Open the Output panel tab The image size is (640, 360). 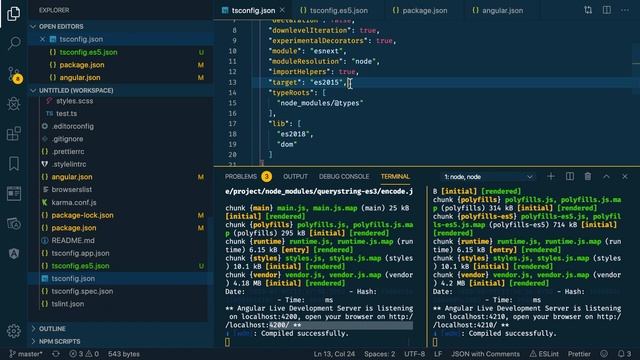click(295, 176)
